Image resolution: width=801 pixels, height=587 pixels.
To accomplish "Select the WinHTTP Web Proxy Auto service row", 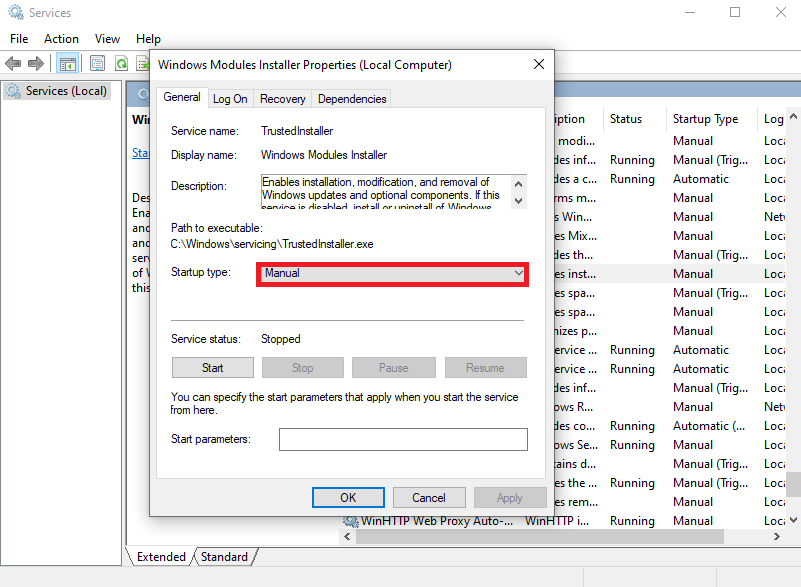I will pos(562,521).
